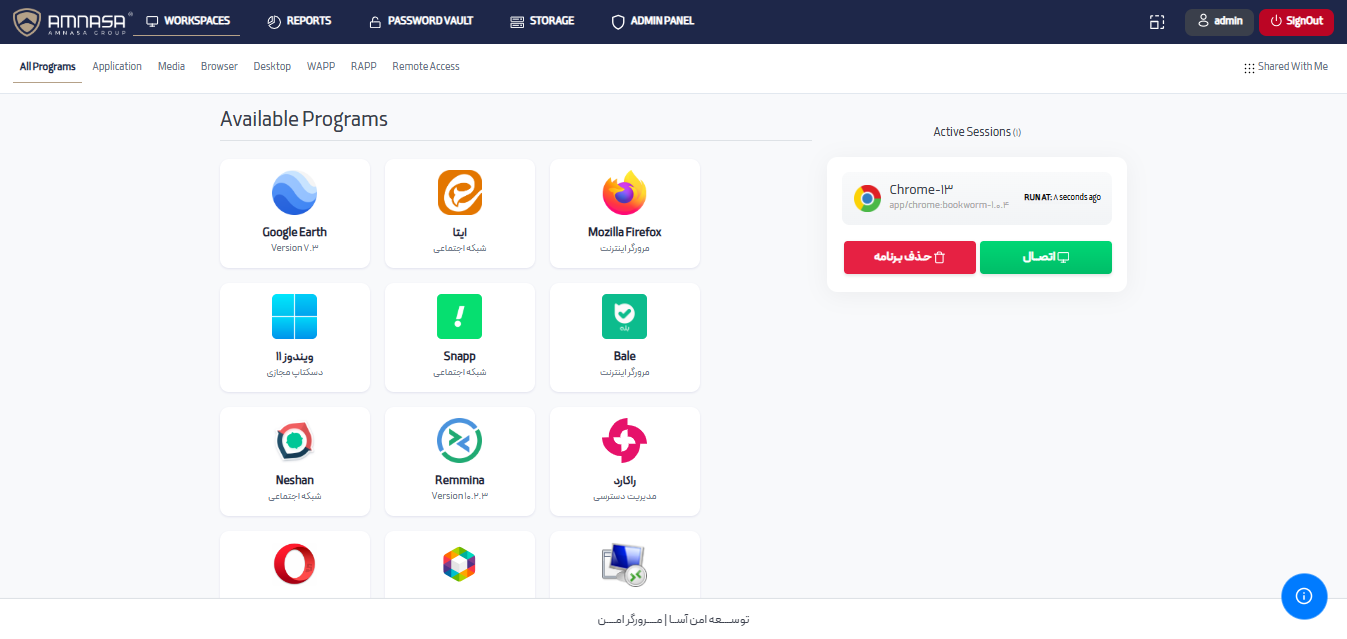Switch to the Application tab
This screenshot has width=1347, height=639.
pyautogui.click(x=117, y=67)
